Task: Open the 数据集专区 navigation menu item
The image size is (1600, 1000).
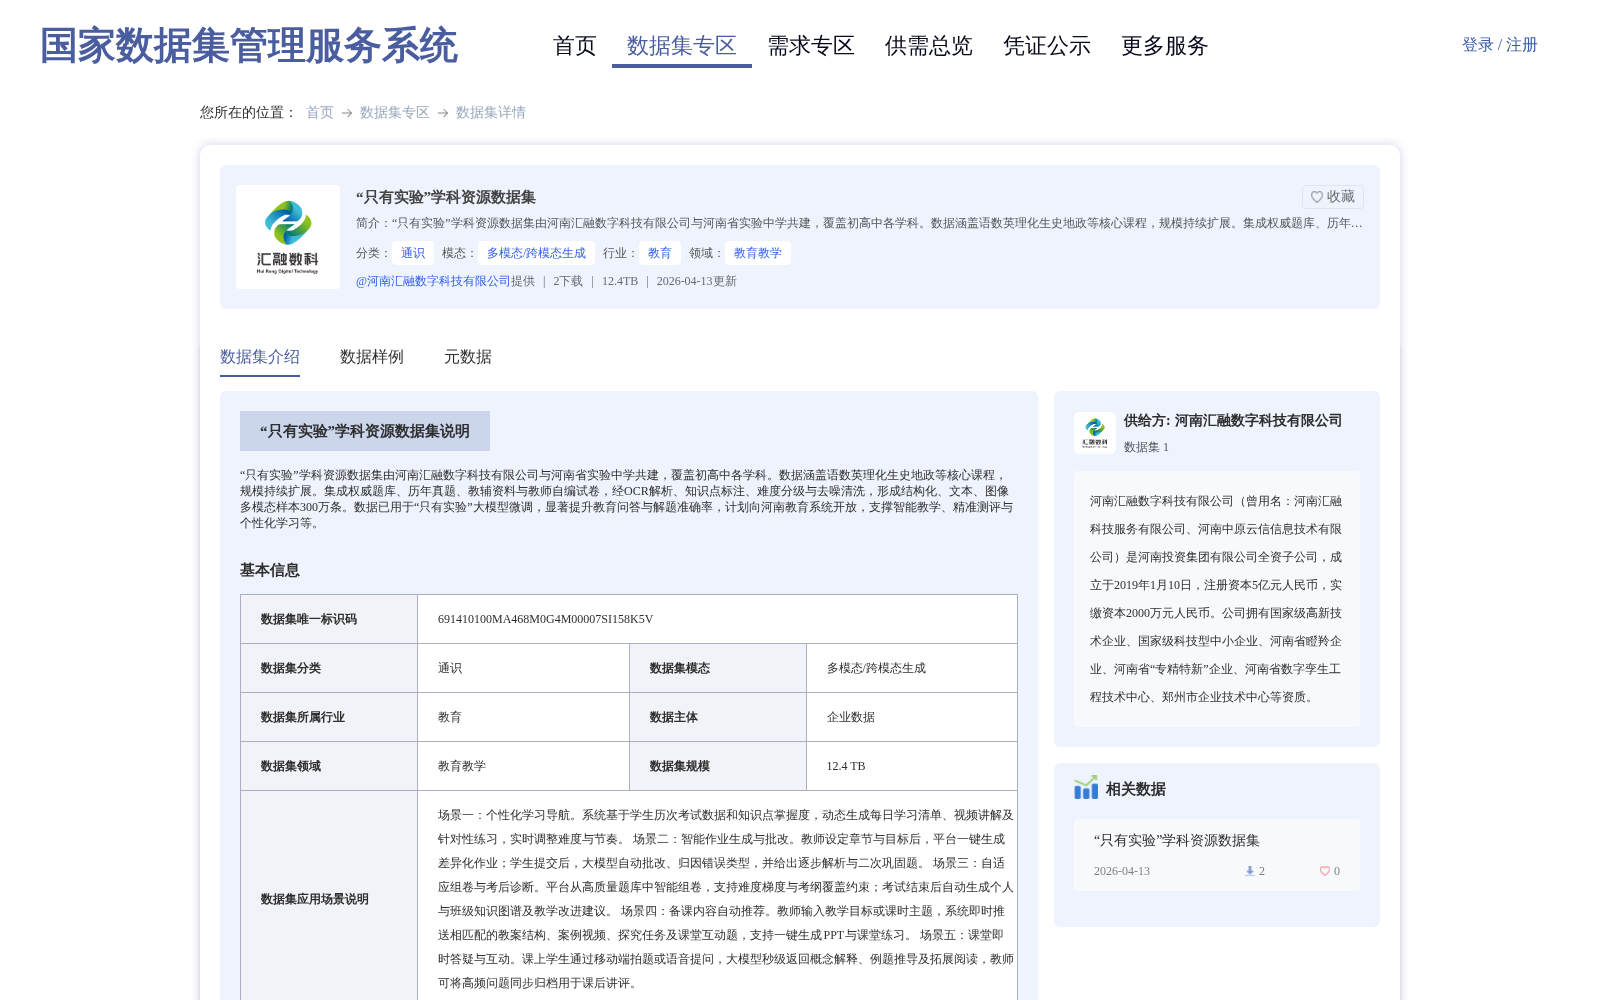Action: (682, 46)
